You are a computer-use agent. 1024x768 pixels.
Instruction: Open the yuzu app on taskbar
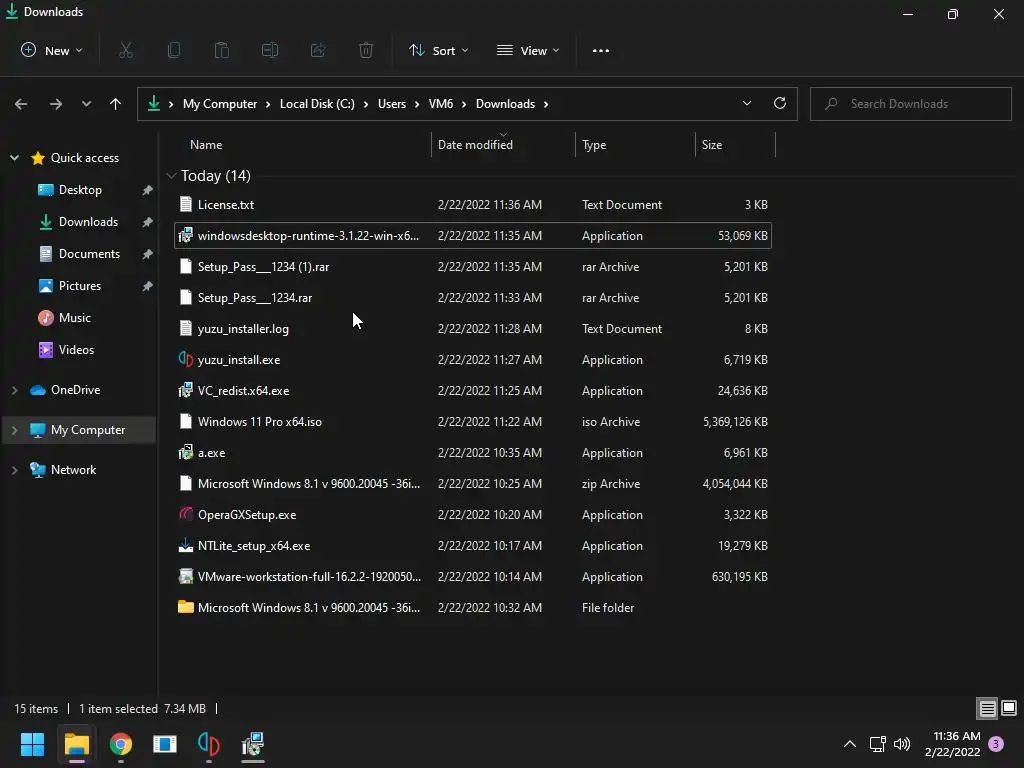point(208,744)
